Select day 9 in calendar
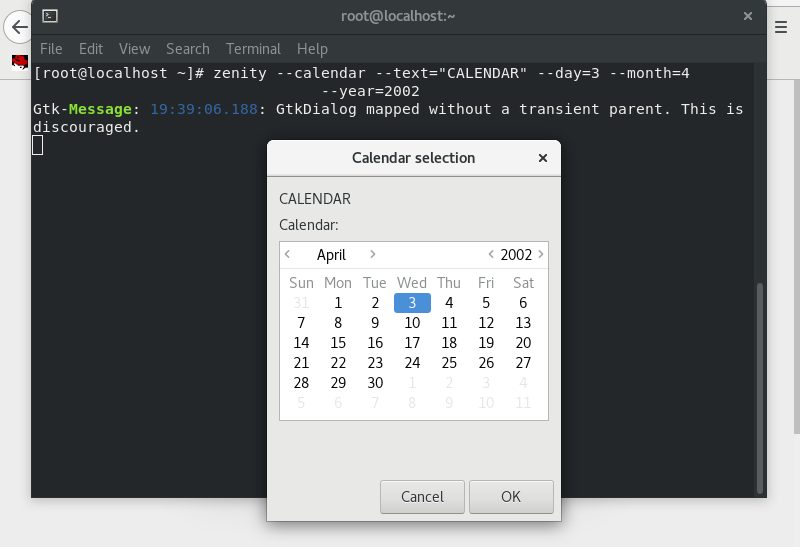The image size is (800, 547). pos(375,322)
